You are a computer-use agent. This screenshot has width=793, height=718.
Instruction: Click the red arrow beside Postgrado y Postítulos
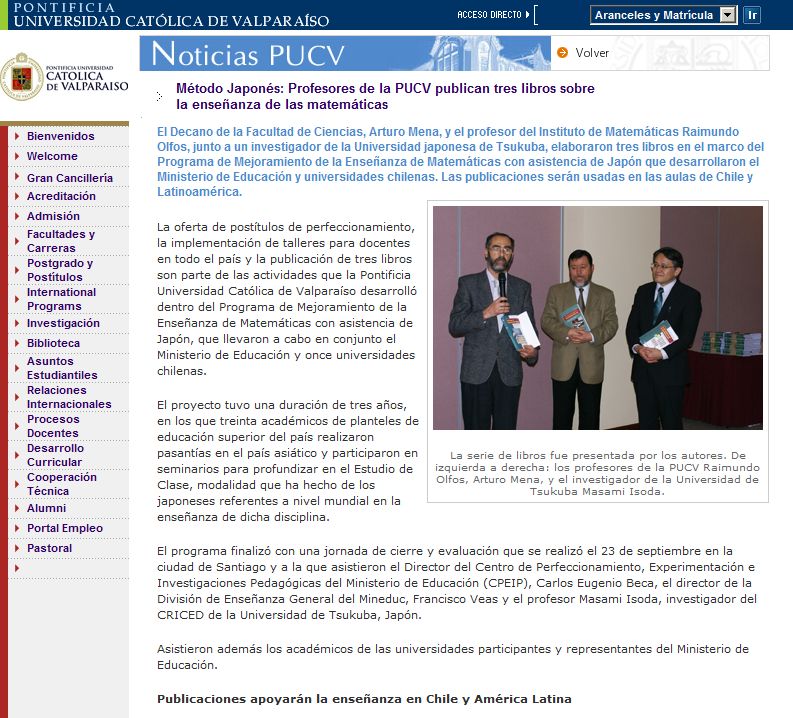pyautogui.click(x=17, y=270)
